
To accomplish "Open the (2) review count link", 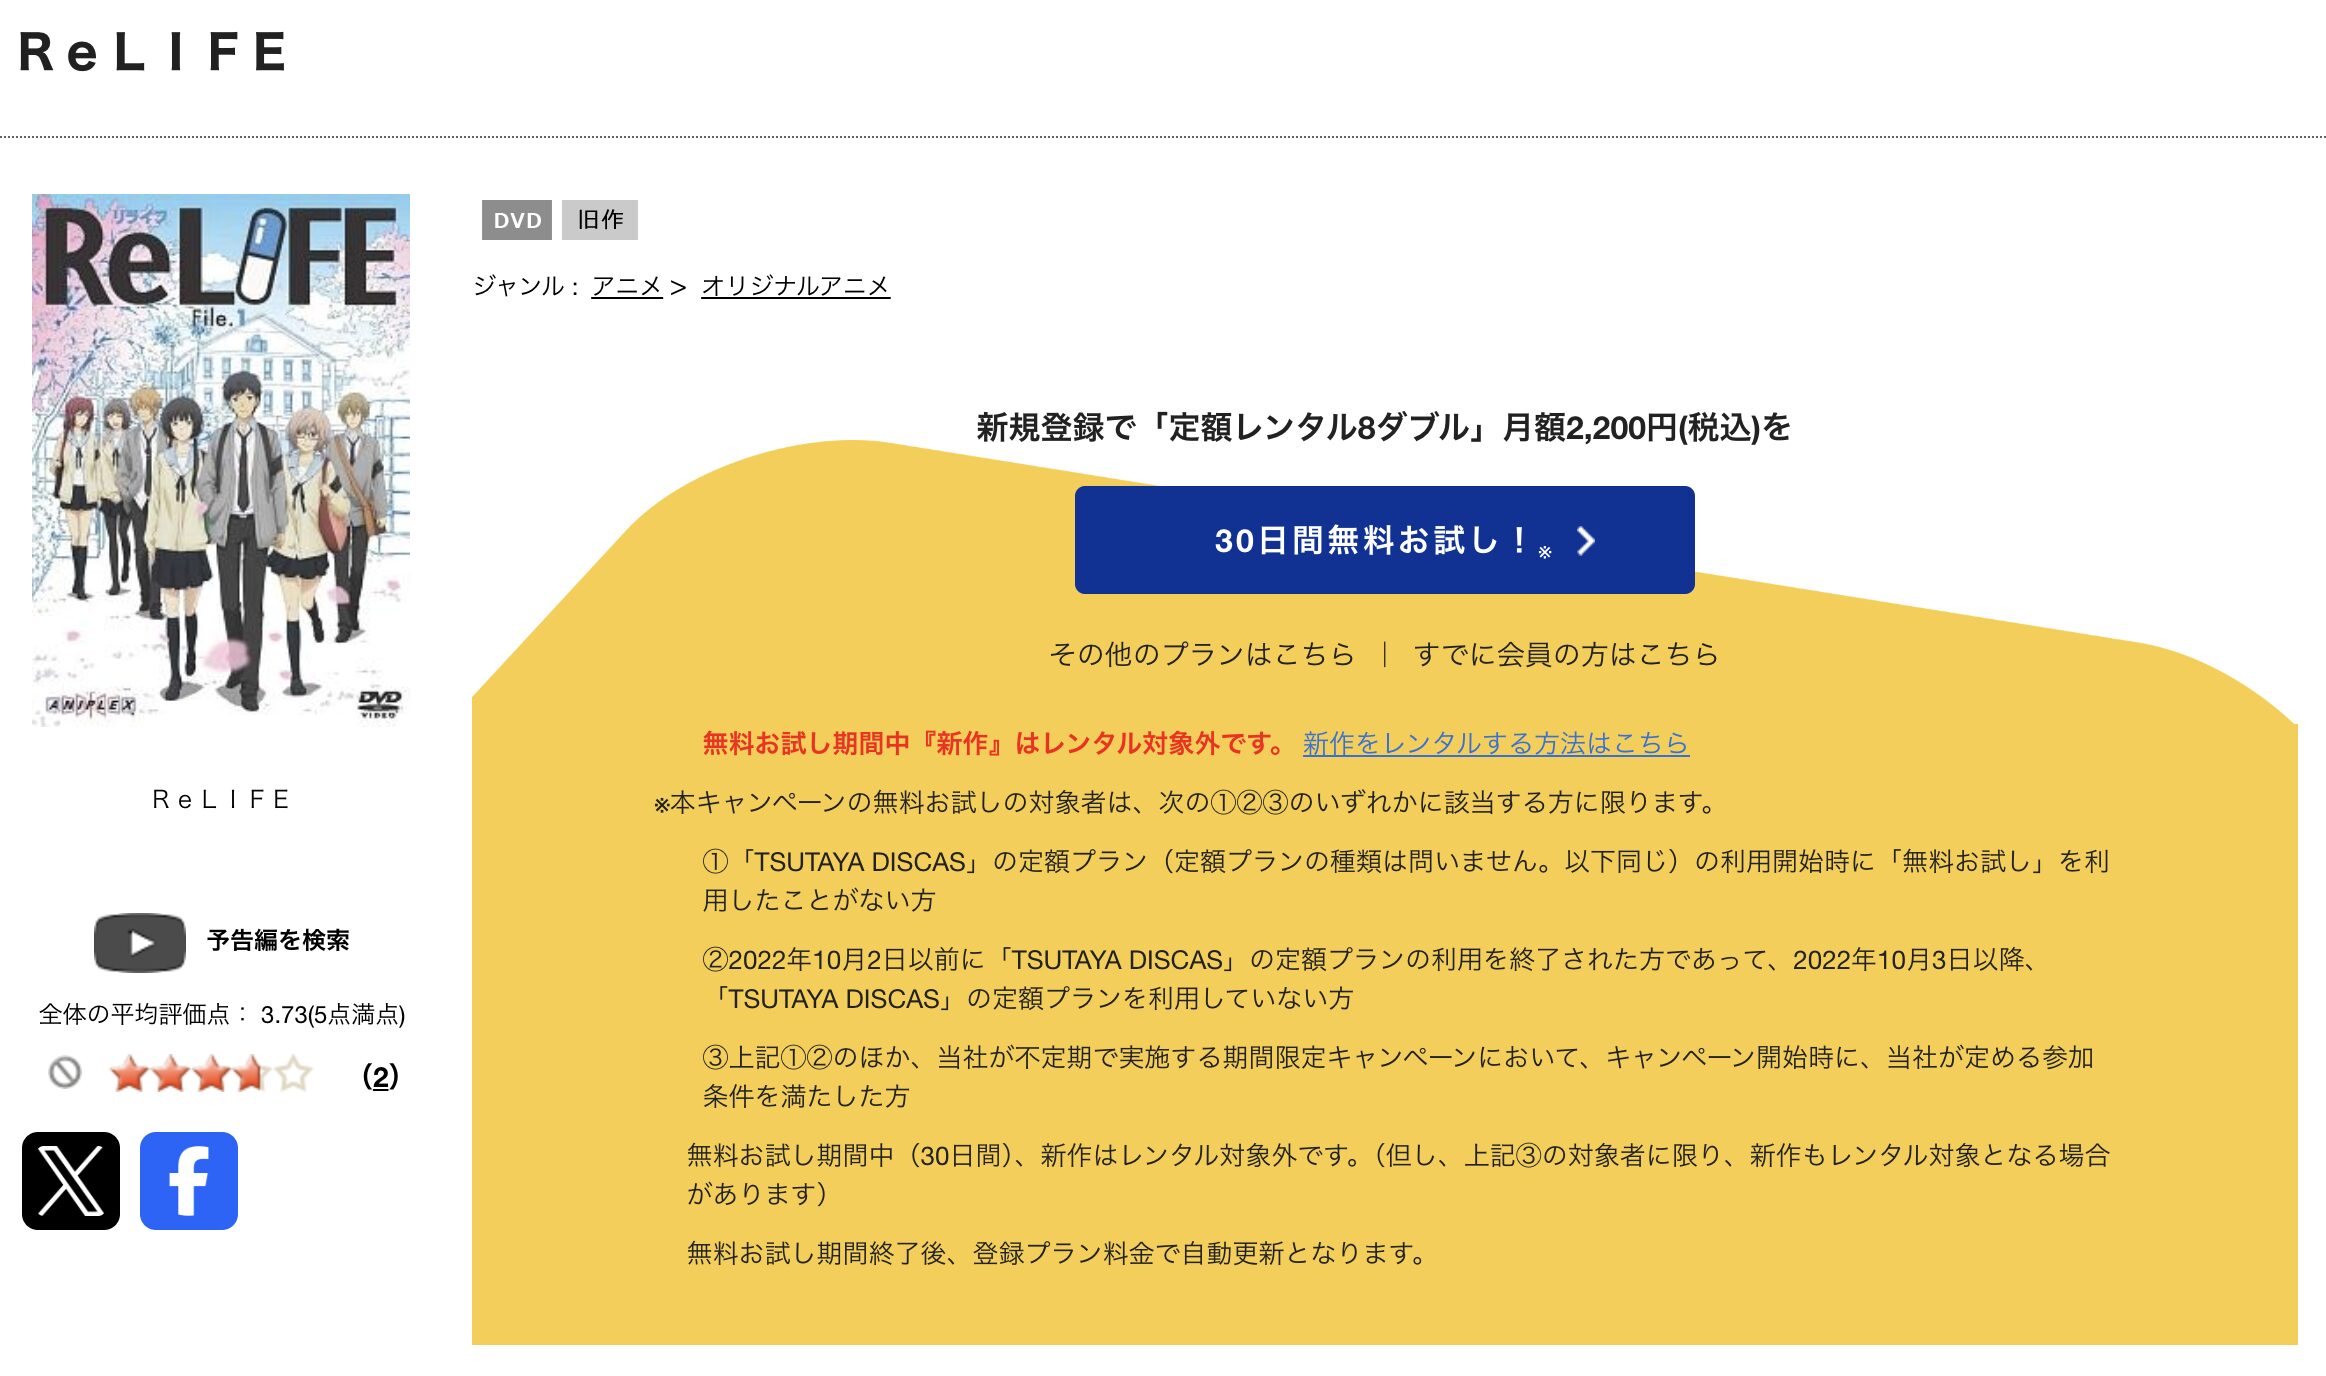I will [x=380, y=1076].
